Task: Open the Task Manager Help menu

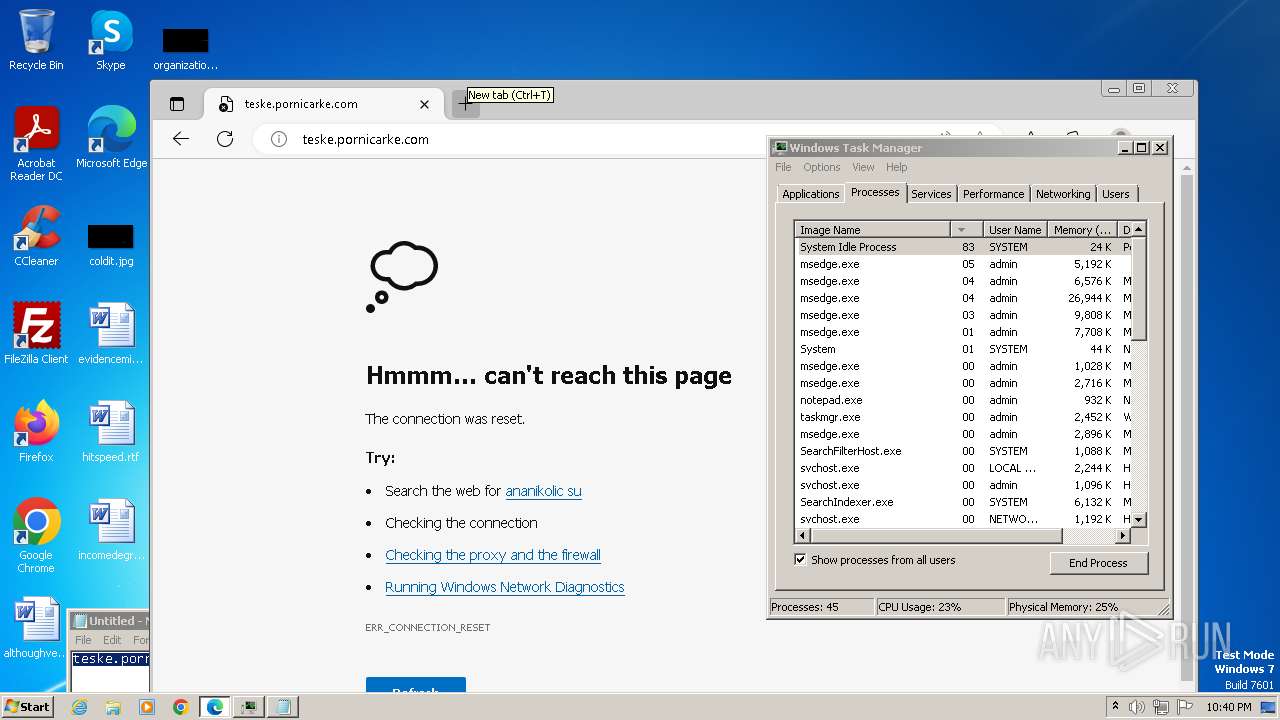Action: coord(897,167)
